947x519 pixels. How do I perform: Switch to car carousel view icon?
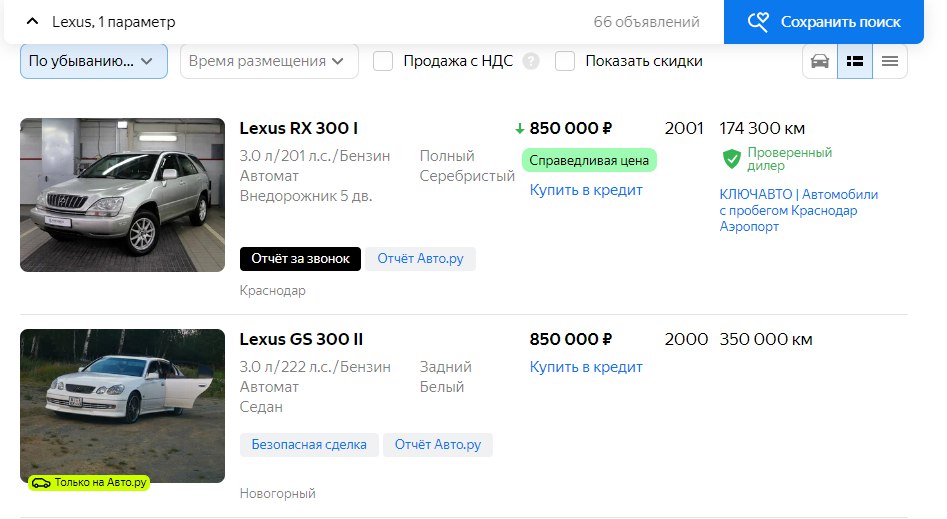pos(820,61)
